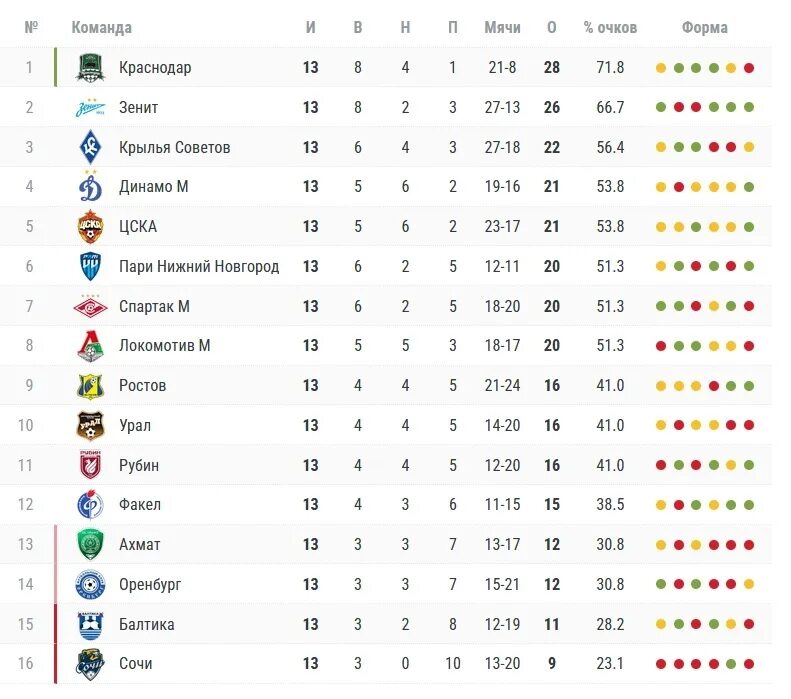Open the CSKA club crest
791x699 pixels.
[x=90, y=226]
